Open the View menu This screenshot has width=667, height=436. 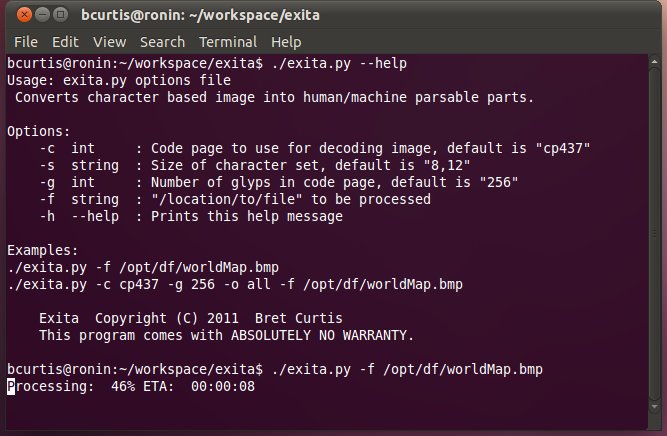click(x=109, y=42)
